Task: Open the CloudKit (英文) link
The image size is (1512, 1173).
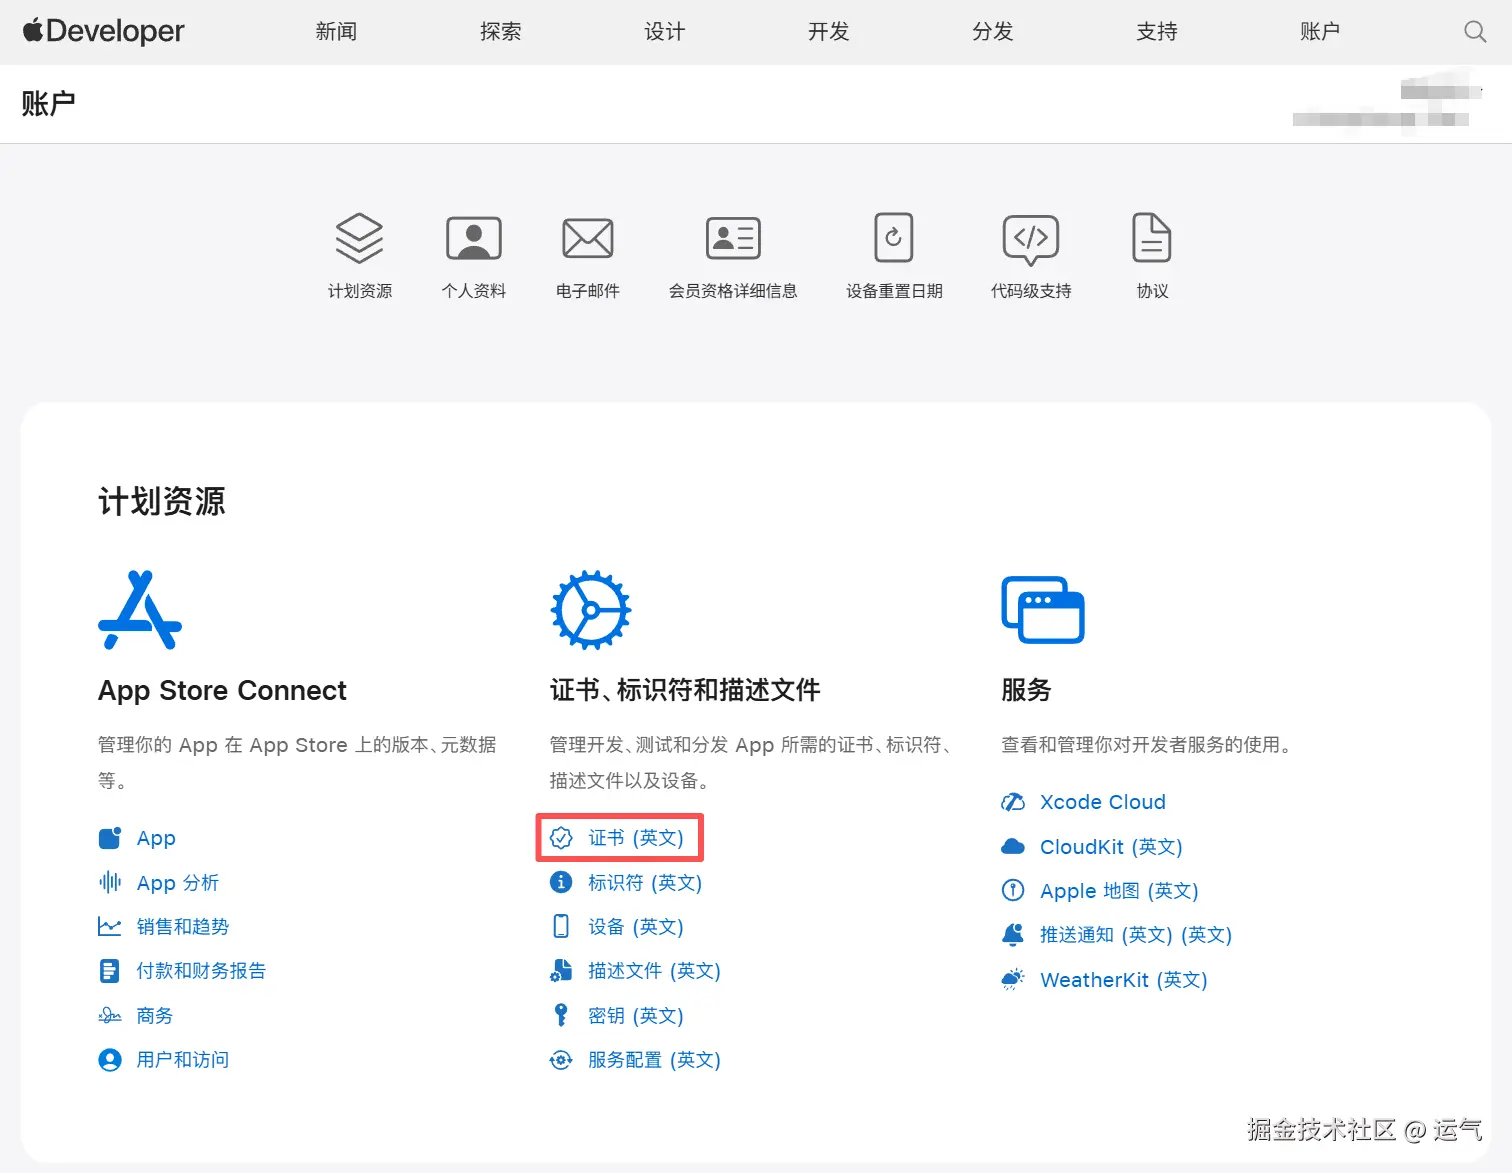Action: click(1111, 847)
